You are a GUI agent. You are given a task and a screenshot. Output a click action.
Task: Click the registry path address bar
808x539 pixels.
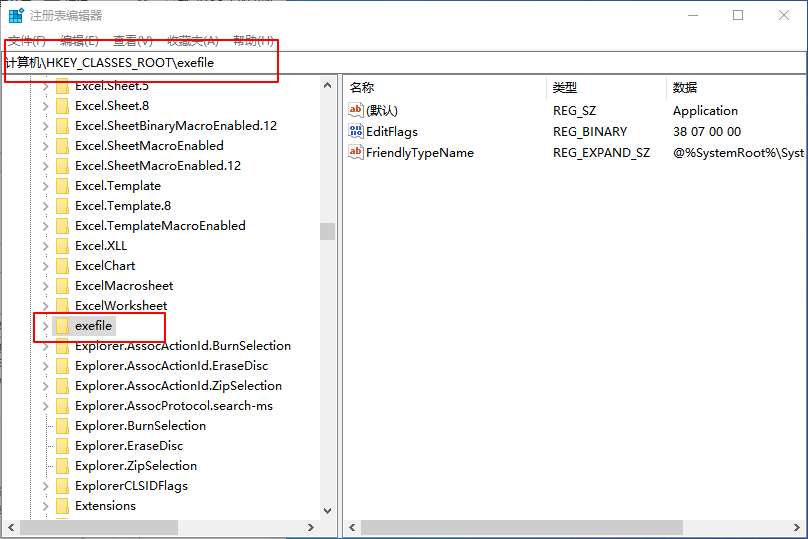[400, 62]
